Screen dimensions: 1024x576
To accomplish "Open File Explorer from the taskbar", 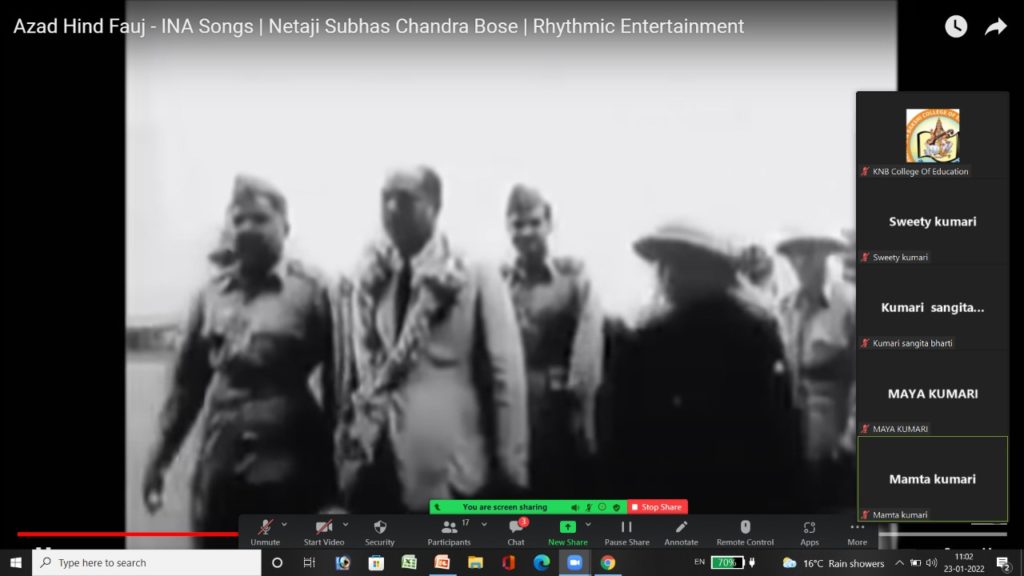I will coord(475,562).
